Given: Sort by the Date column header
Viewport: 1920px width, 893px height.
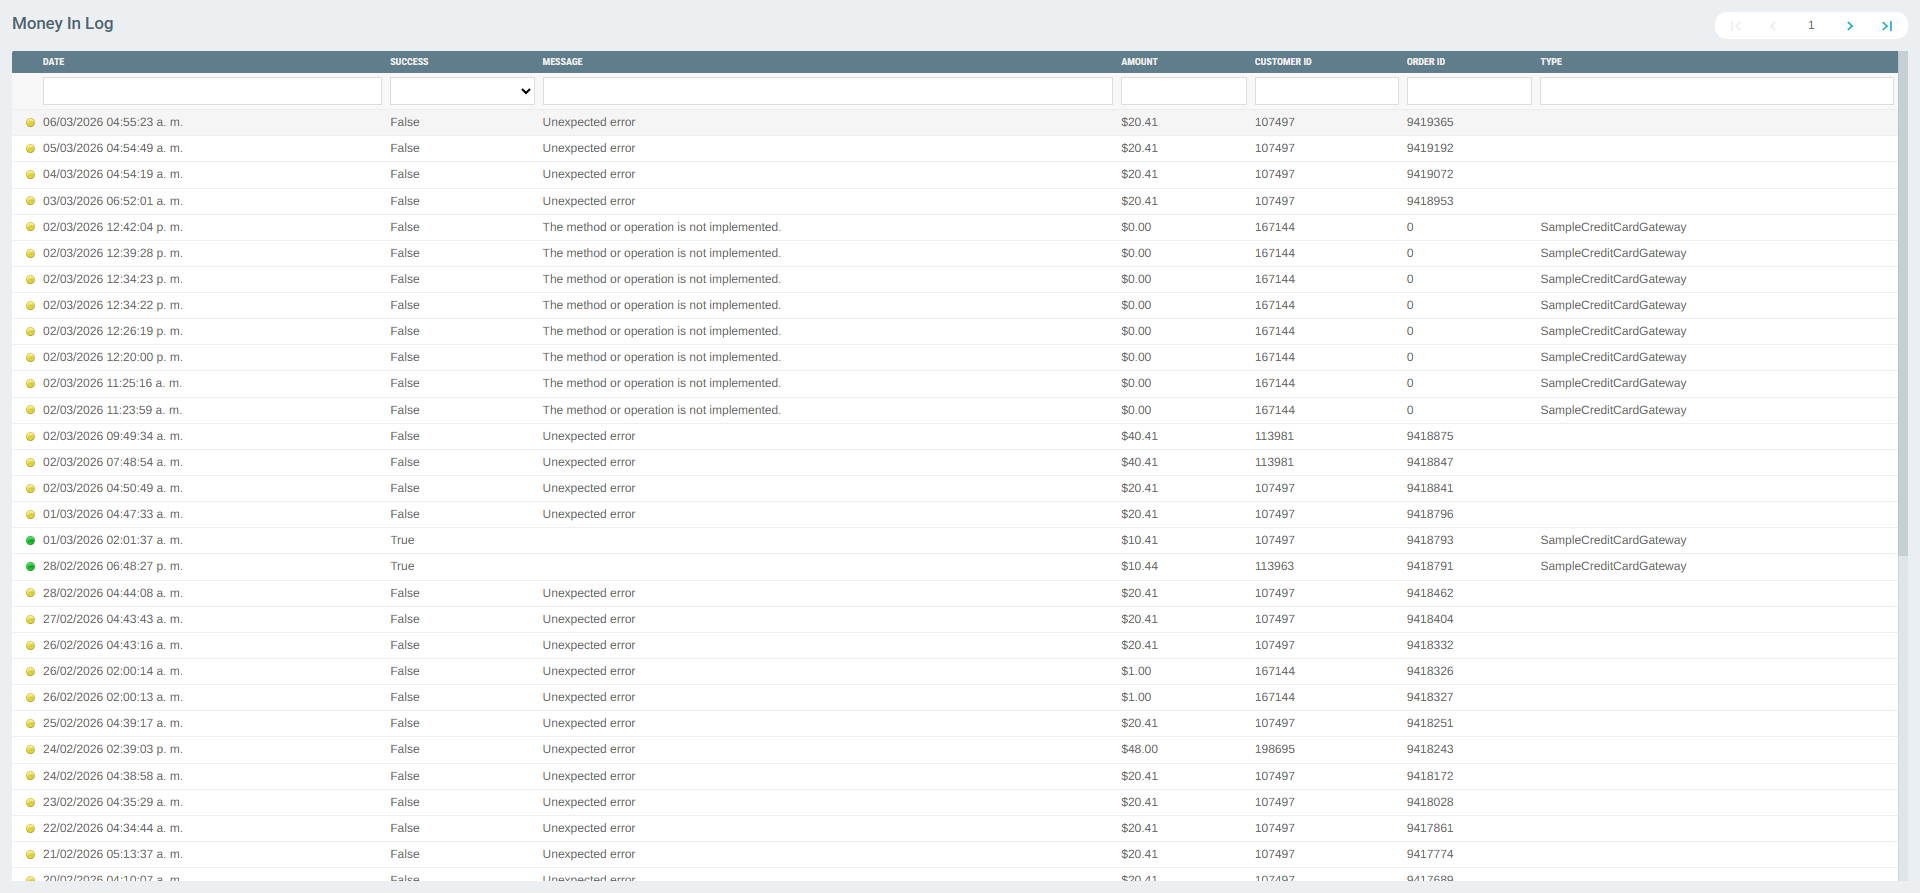Looking at the screenshot, I should pyautogui.click(x=54, y=62).
